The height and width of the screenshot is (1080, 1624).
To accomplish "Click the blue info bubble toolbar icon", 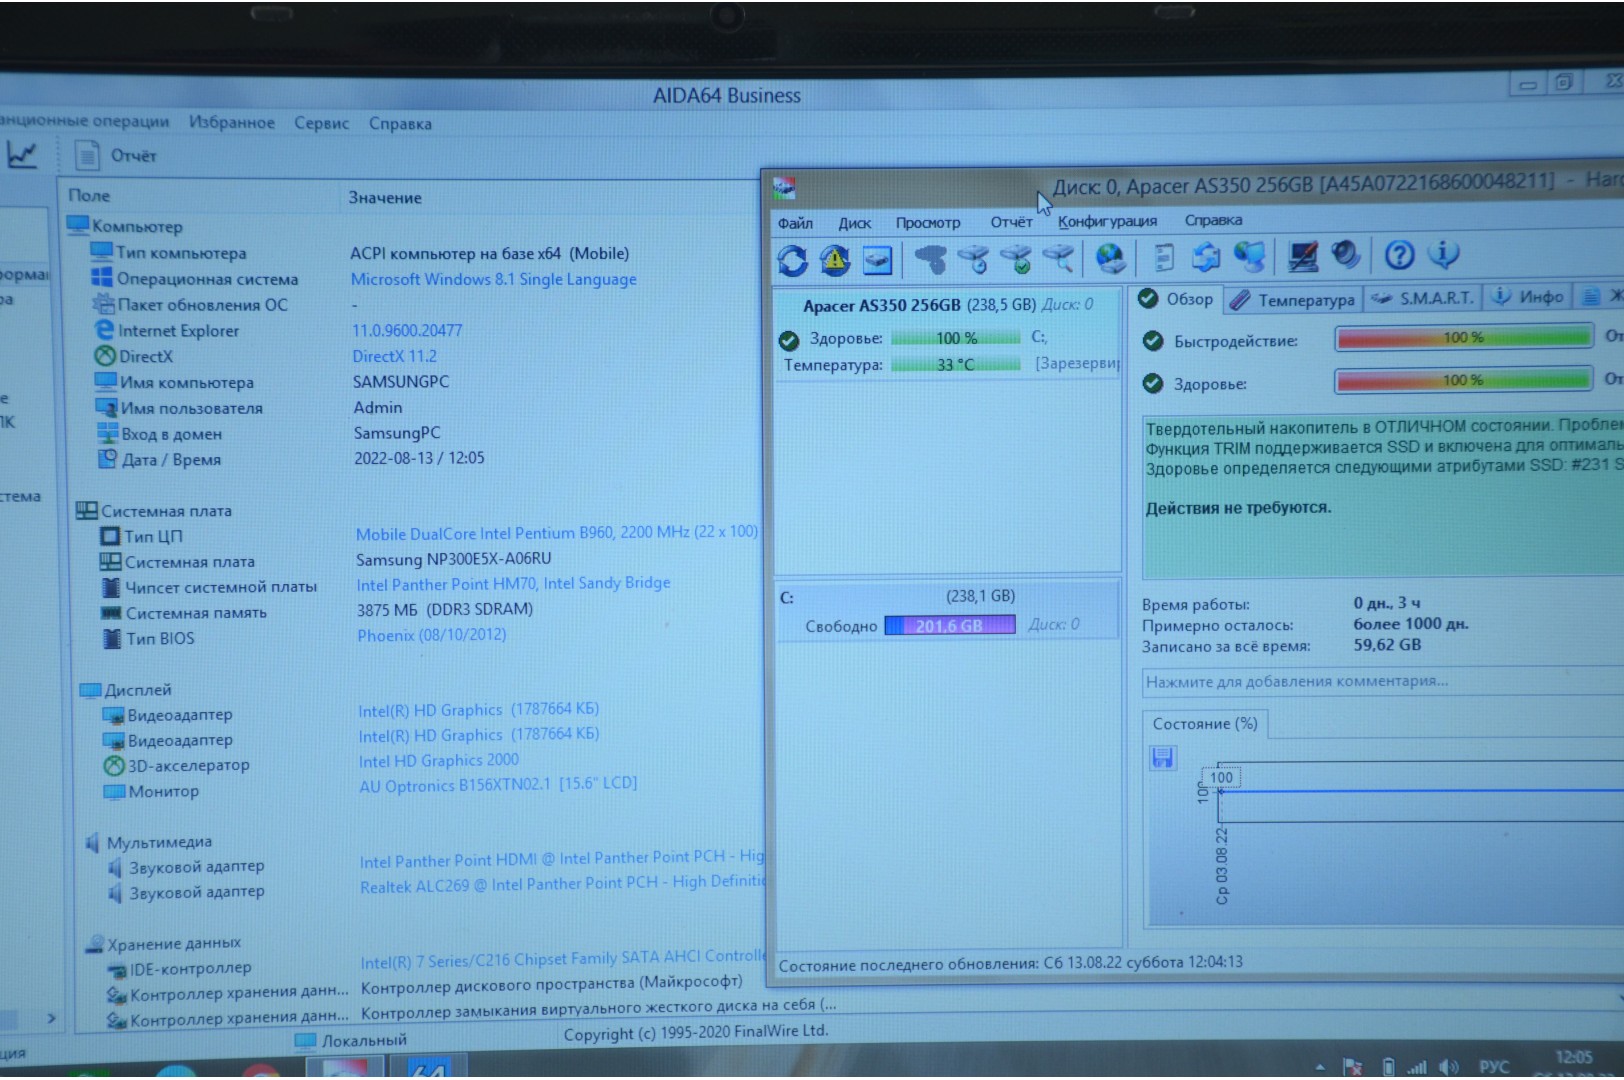I will 1443,254.
